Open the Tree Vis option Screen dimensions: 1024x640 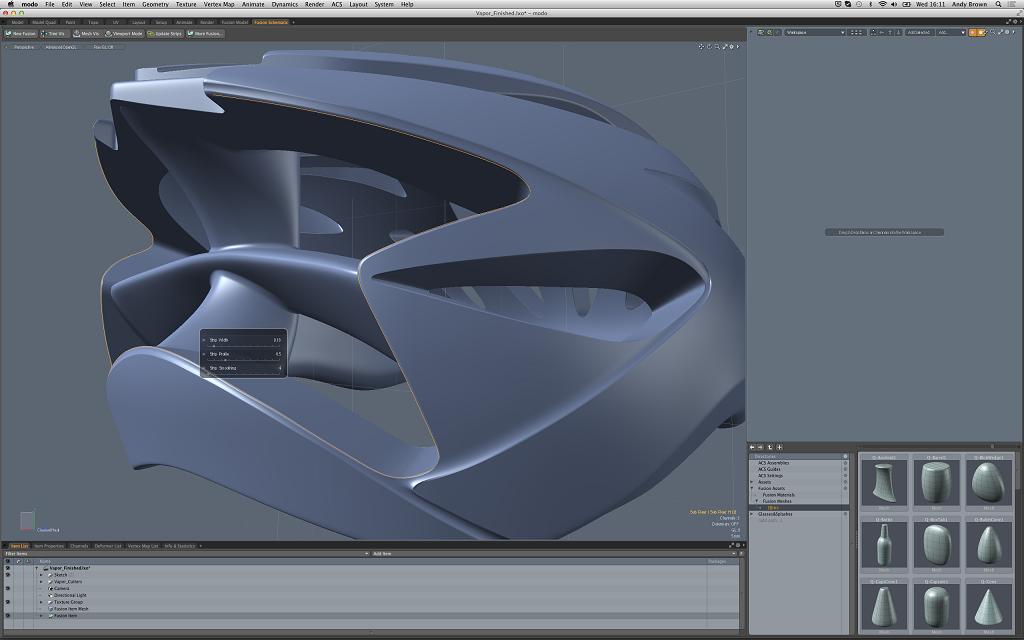[54, 33]
